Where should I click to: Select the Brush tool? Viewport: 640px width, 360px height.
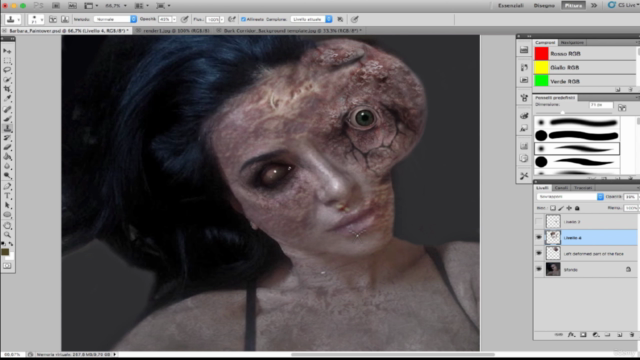[7, 119]
